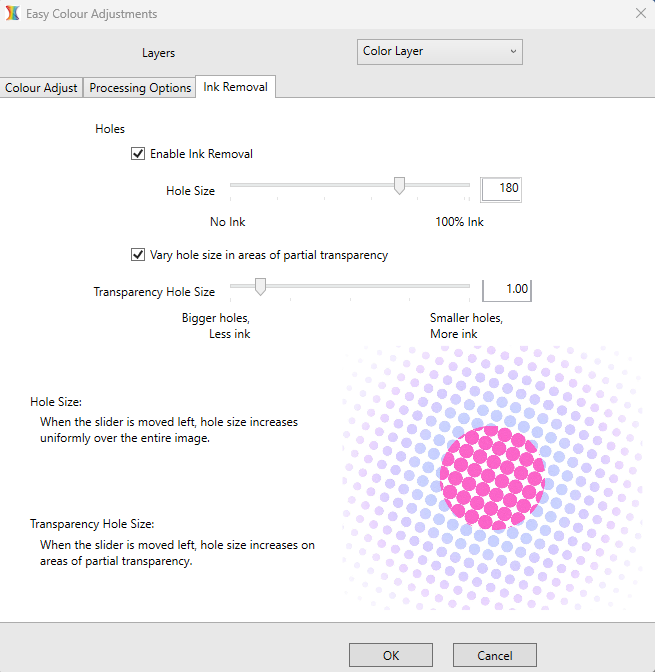This screenshot has width=655, height=672.
Task: Click the Hole Size slider thumb
Action: (399, 186)
